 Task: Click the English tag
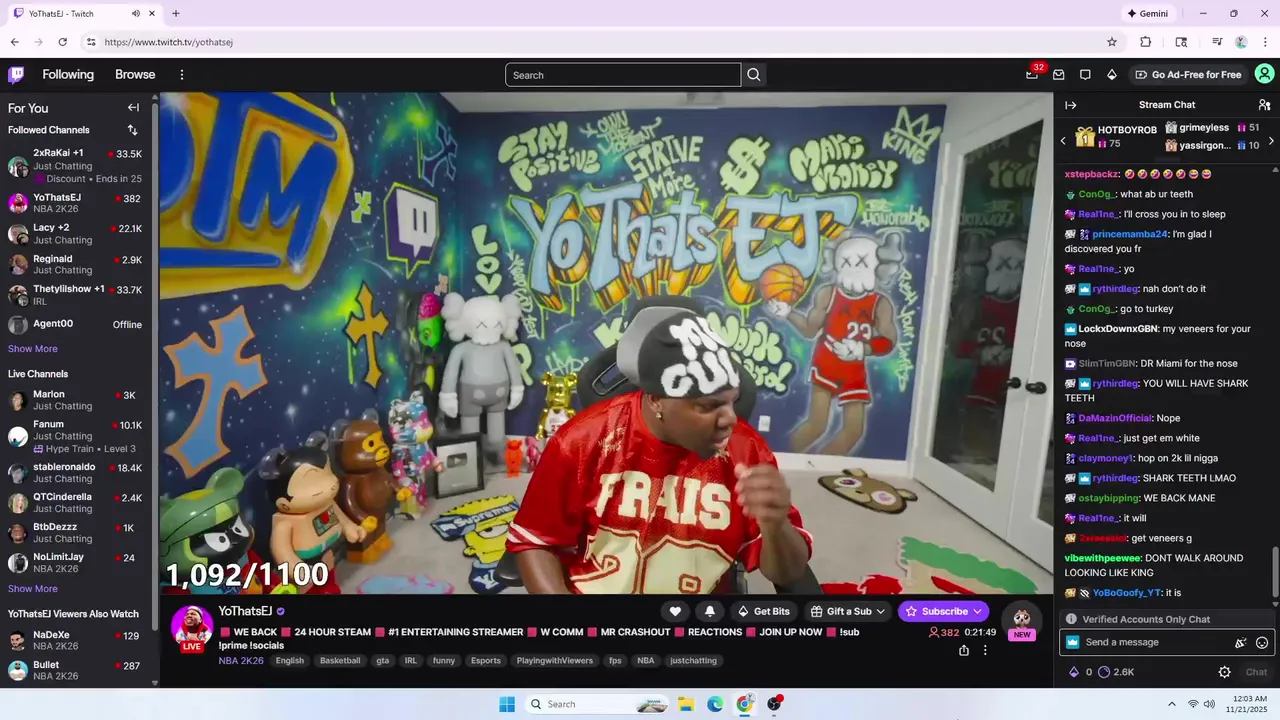click(x=290, y=661)
